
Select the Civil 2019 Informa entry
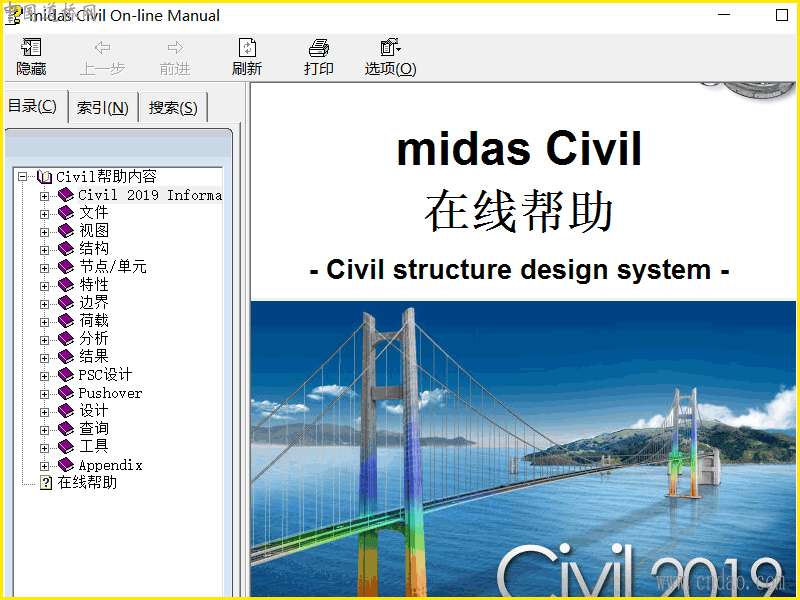tap(150, 195)
